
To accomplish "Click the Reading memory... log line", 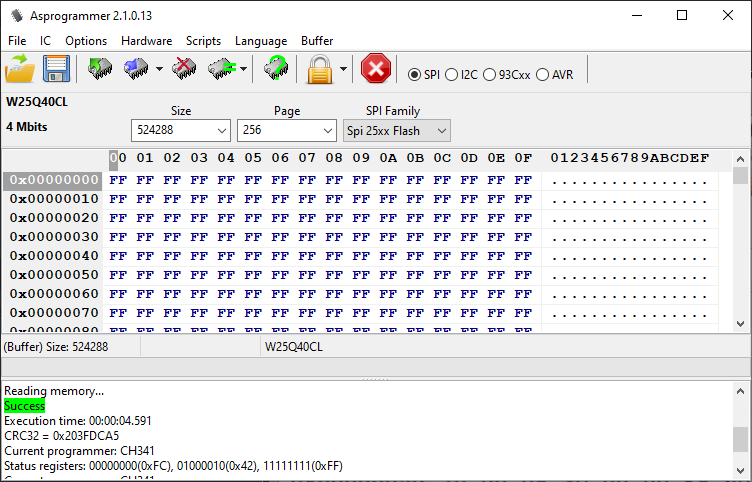I will (x=54, y=391).
